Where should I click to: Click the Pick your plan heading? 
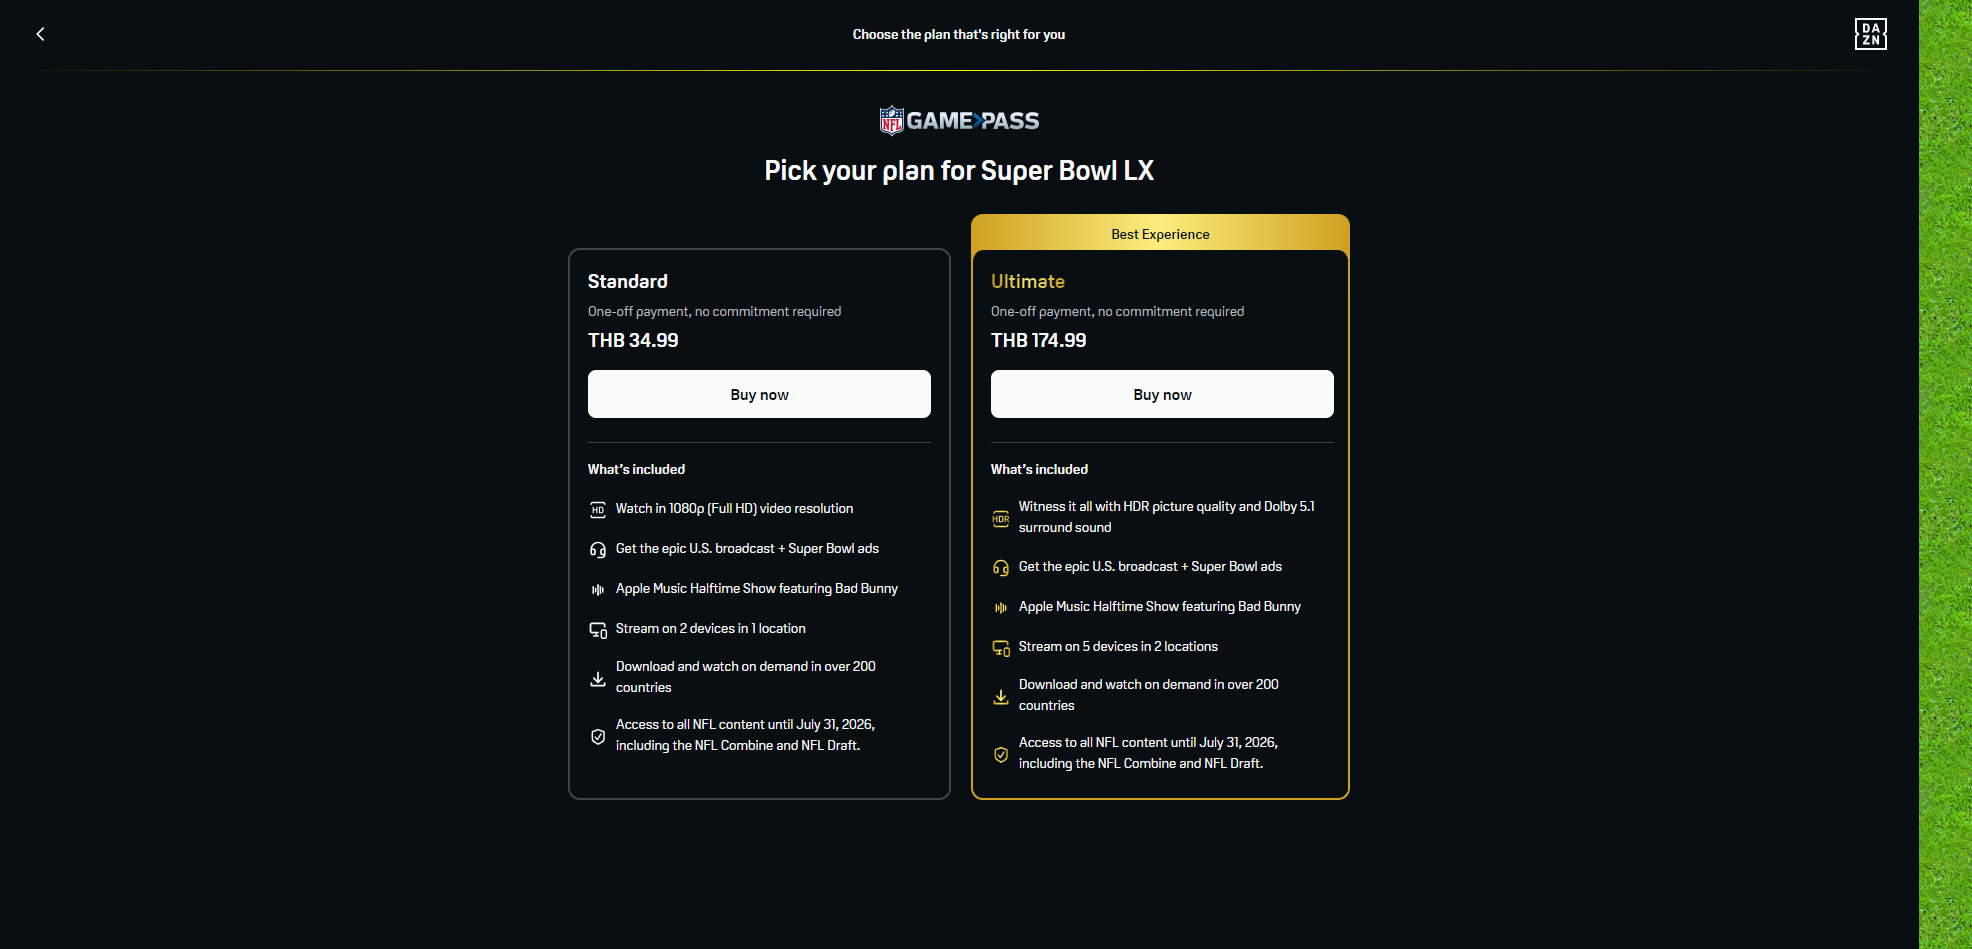click(959, 171)
